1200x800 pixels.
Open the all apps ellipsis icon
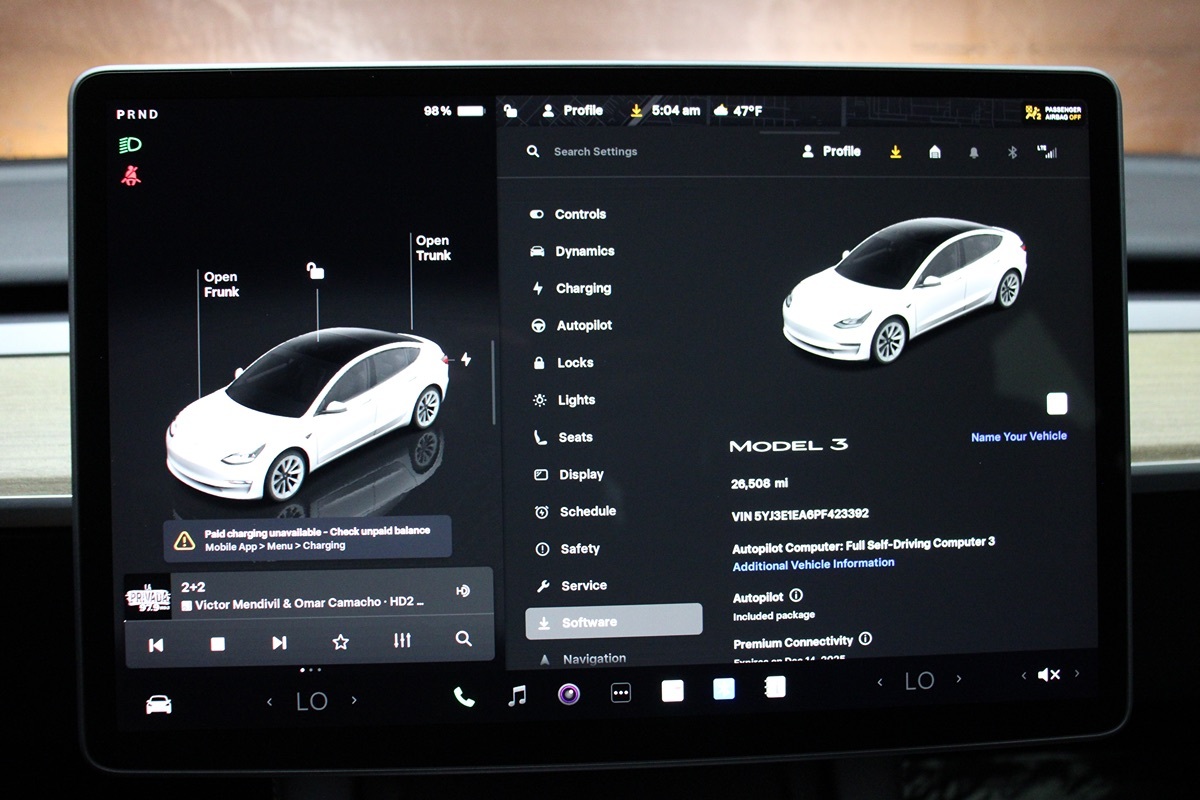pyautogui.click(x=621, y=693)
